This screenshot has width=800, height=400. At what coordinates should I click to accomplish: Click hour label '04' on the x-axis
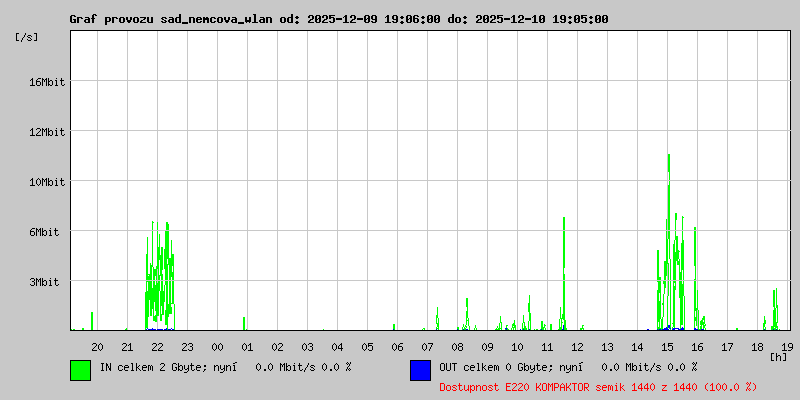pos(338,347)
